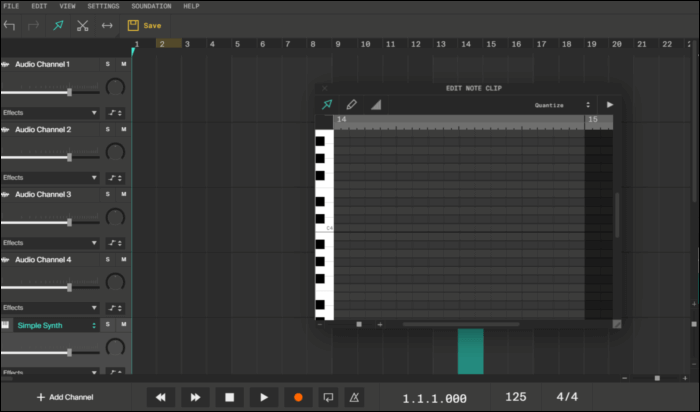This screenshot has height=412, width=700.
Task: Choose the pencil draw tool in note editor
Action: point(351,104)
